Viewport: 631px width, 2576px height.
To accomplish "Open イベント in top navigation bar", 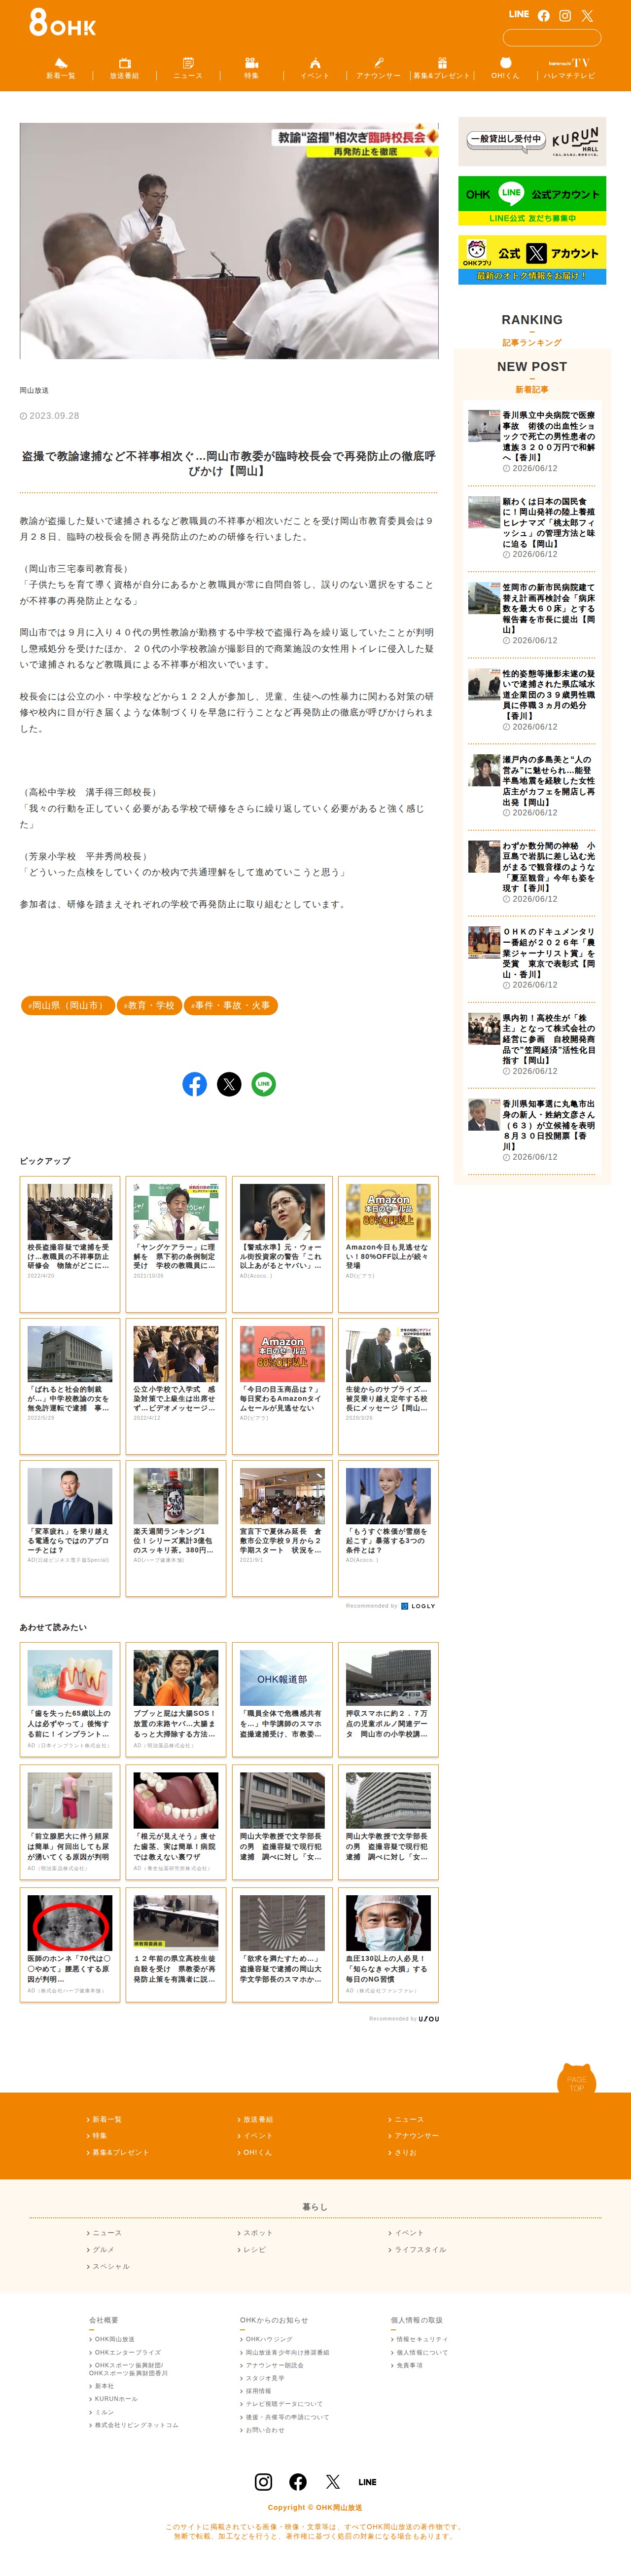I will tap(315, 68).
